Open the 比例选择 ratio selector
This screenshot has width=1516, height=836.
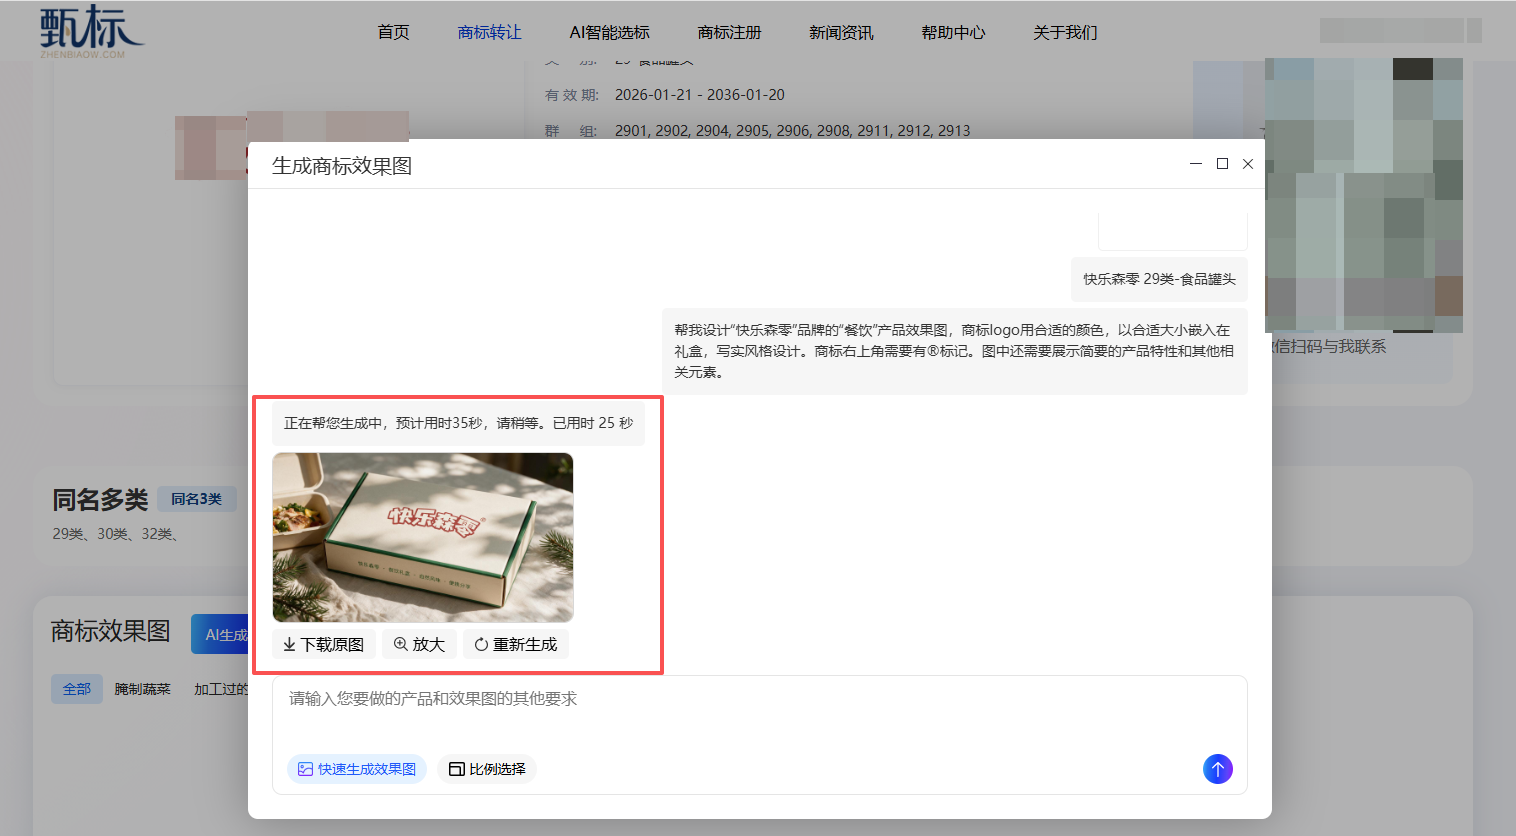(x=487, y=769)
